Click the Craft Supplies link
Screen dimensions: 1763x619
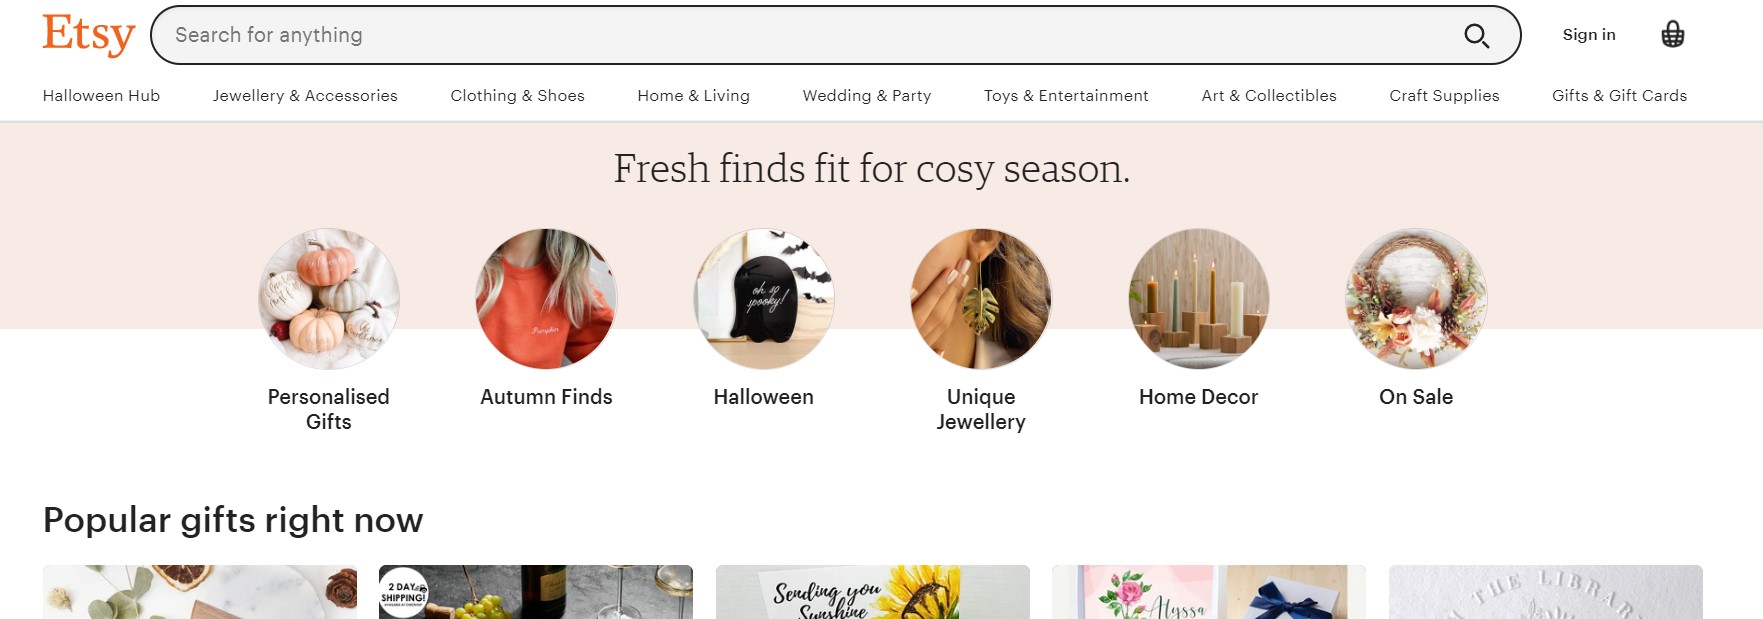click(x=1444, y=96)
